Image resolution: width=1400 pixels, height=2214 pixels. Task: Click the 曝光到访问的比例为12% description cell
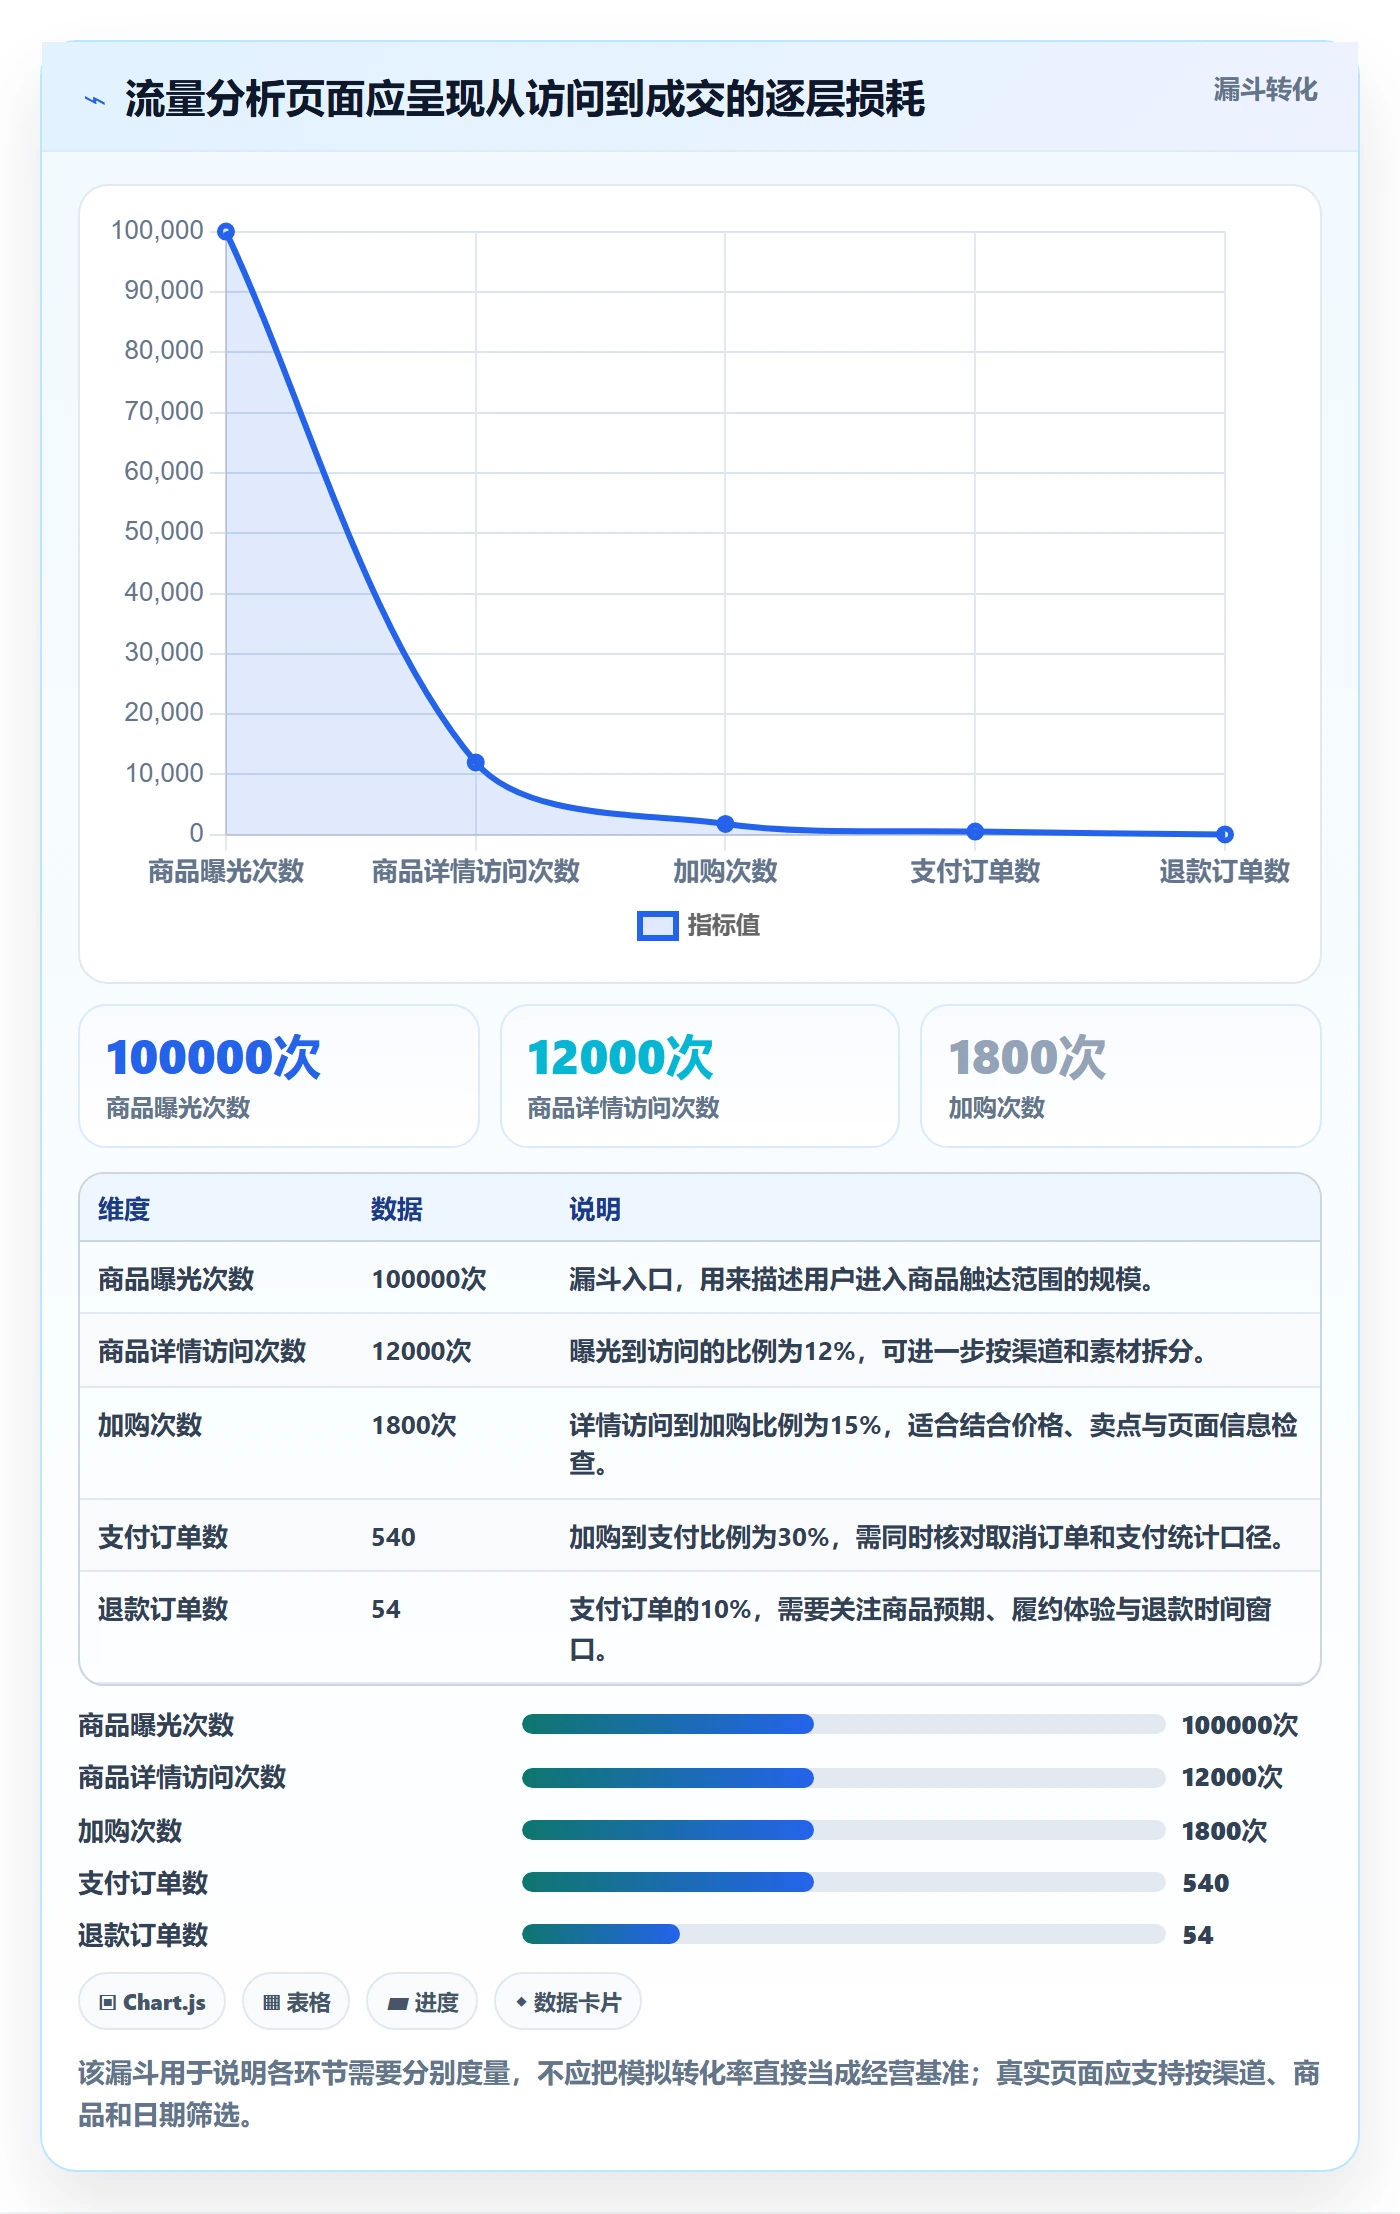892,1351
